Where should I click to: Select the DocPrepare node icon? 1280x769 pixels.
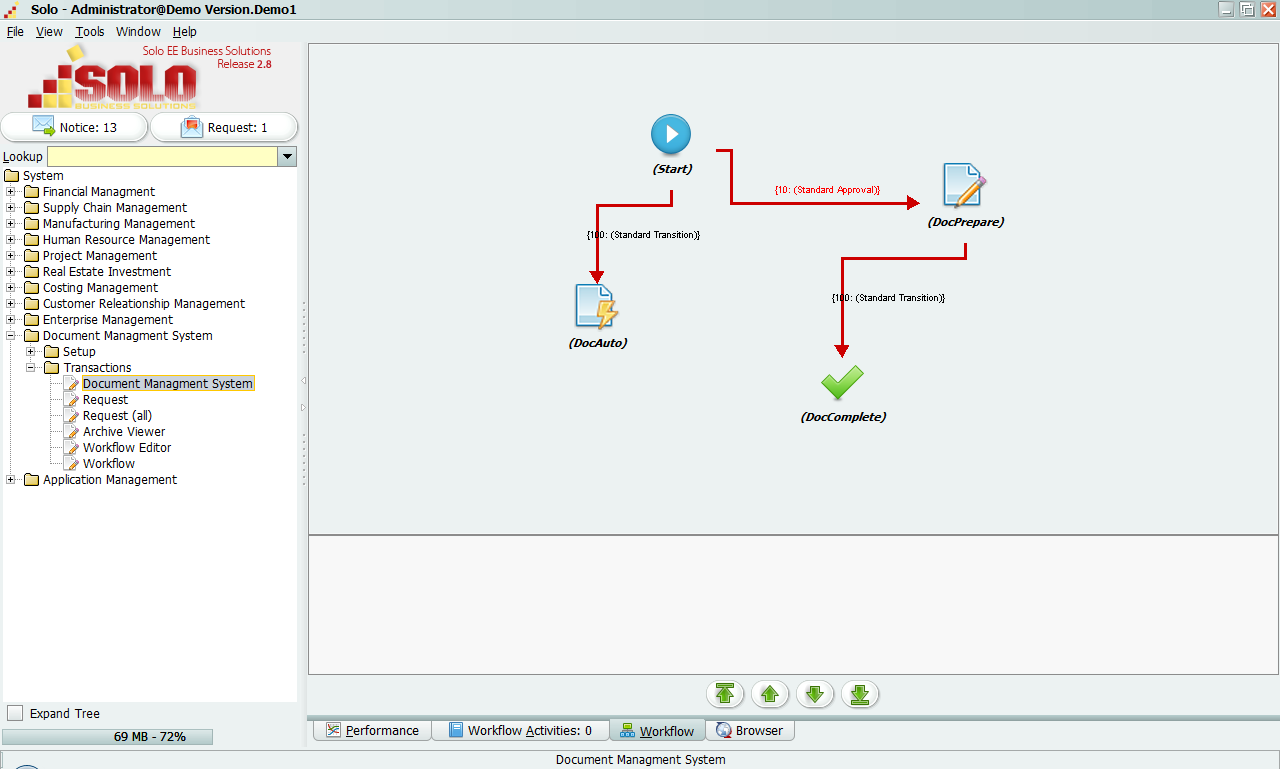(x=964, y=185)
